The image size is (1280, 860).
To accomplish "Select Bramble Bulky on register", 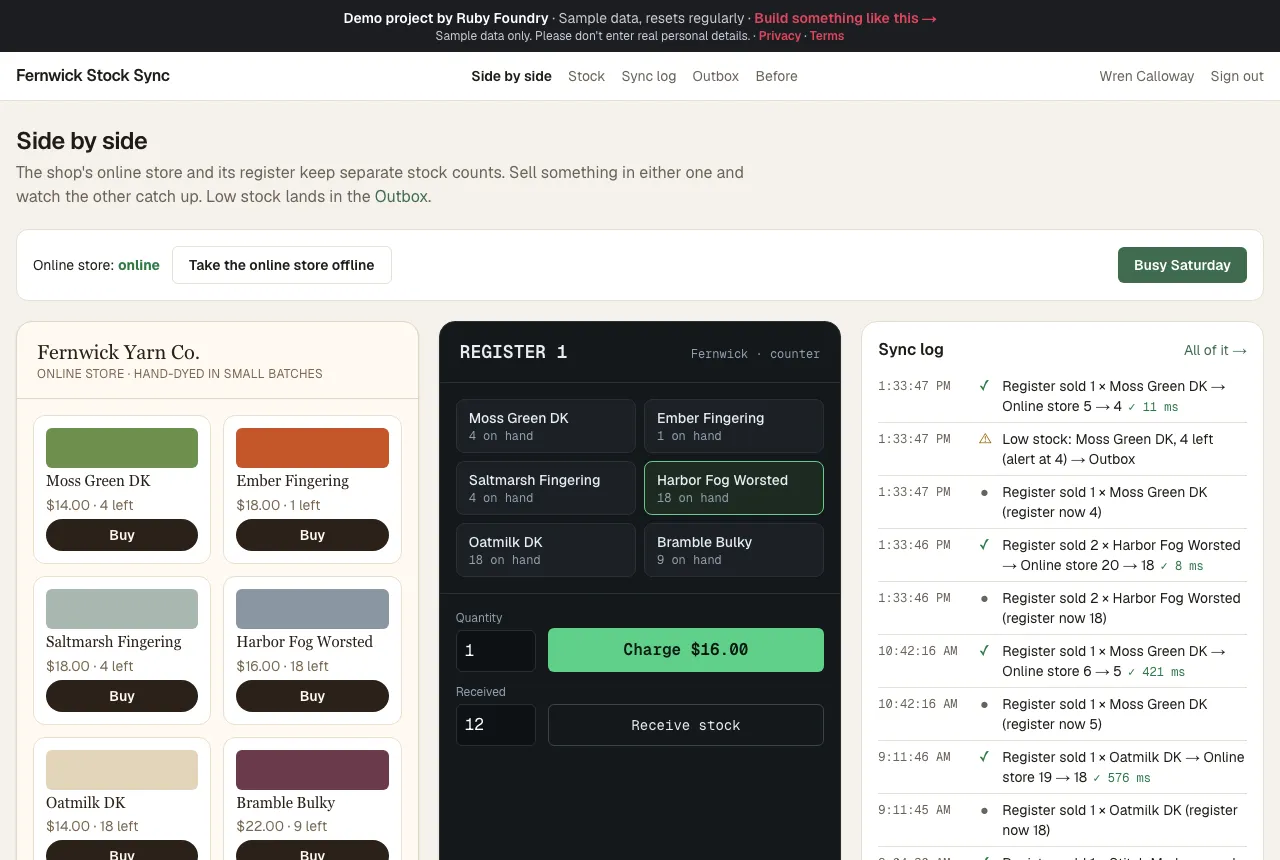I will [x=734, y=550].
